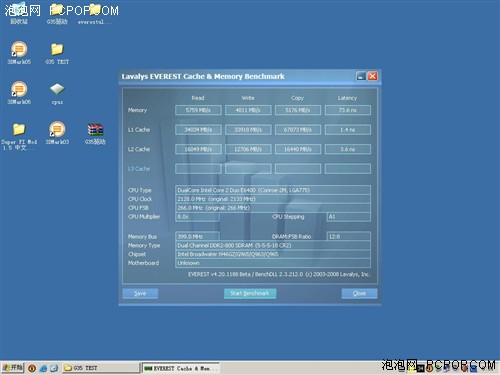
Task: Click the empty L3 Cache Read field
Action: pos(198,169)
